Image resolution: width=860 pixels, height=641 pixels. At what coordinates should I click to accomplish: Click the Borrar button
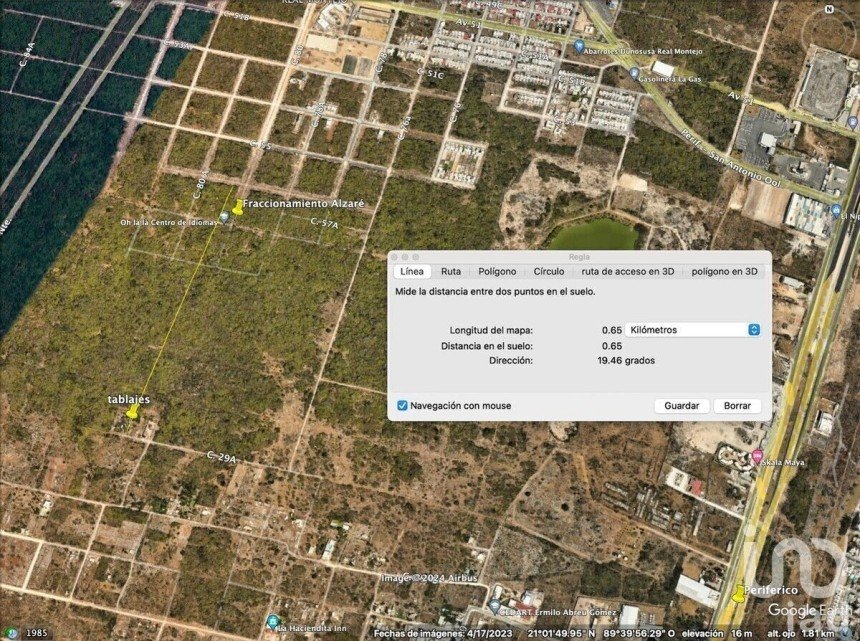coord(737,406)
